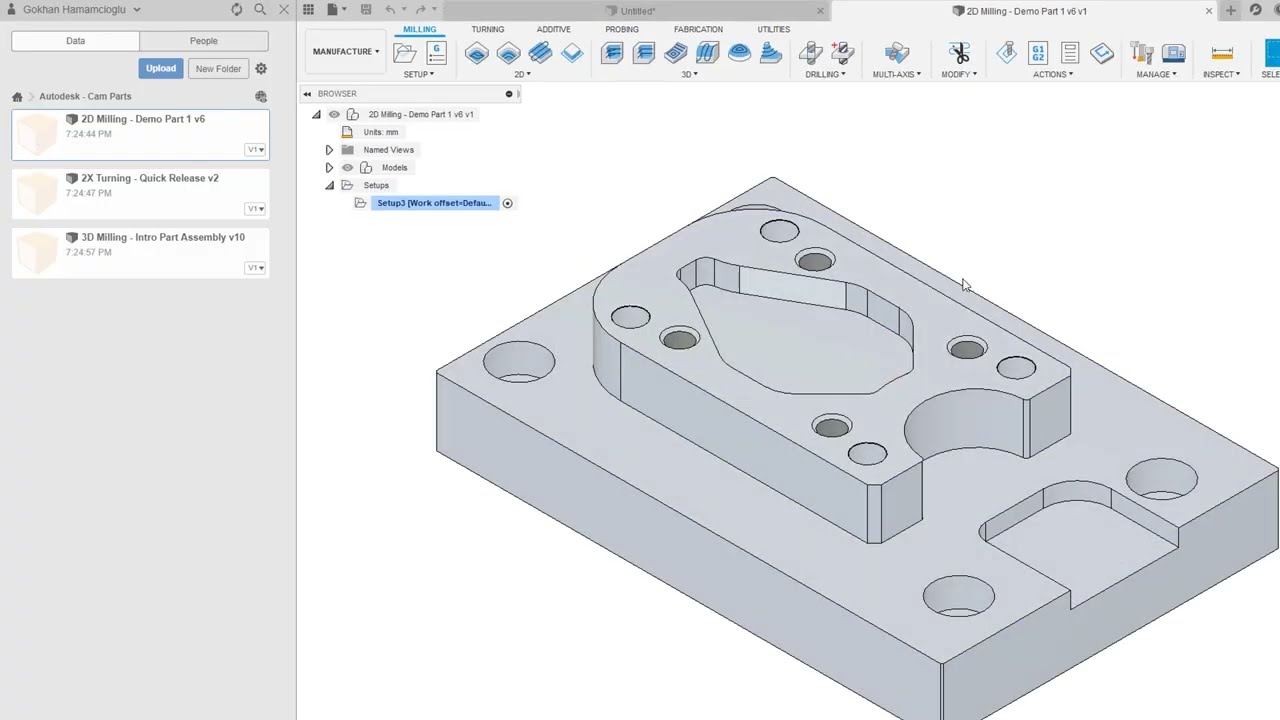Viewport: 1280px width, 720px height.
Task: Toggle visibility of Models node
Action: pos(347,168)
